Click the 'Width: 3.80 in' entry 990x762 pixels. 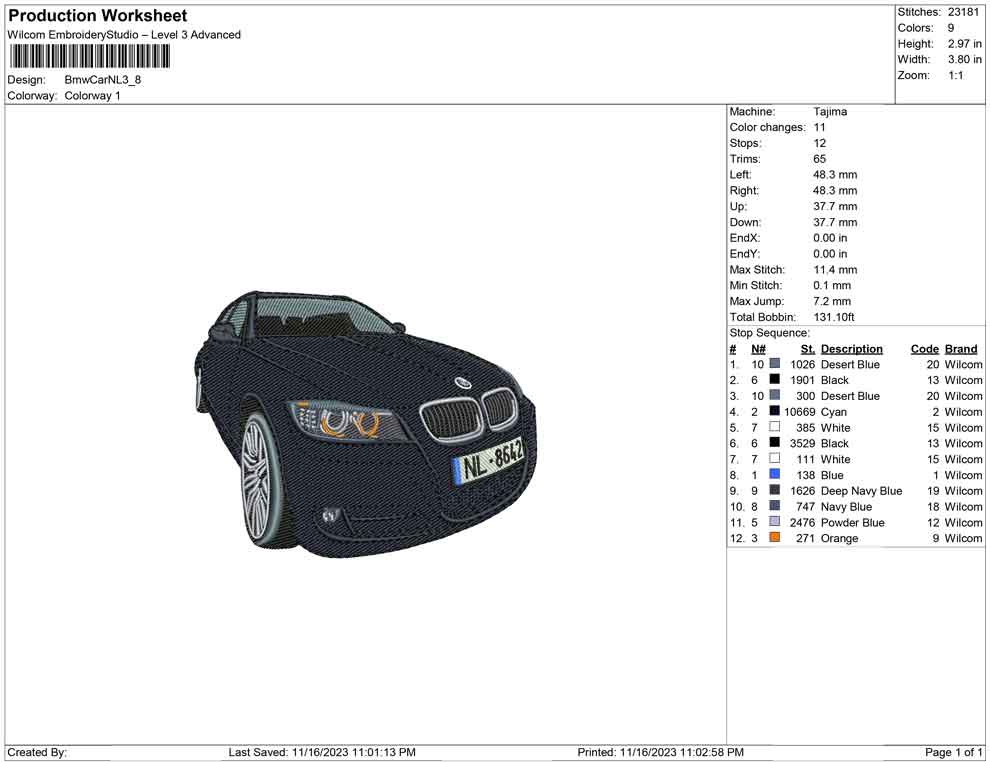939,59
